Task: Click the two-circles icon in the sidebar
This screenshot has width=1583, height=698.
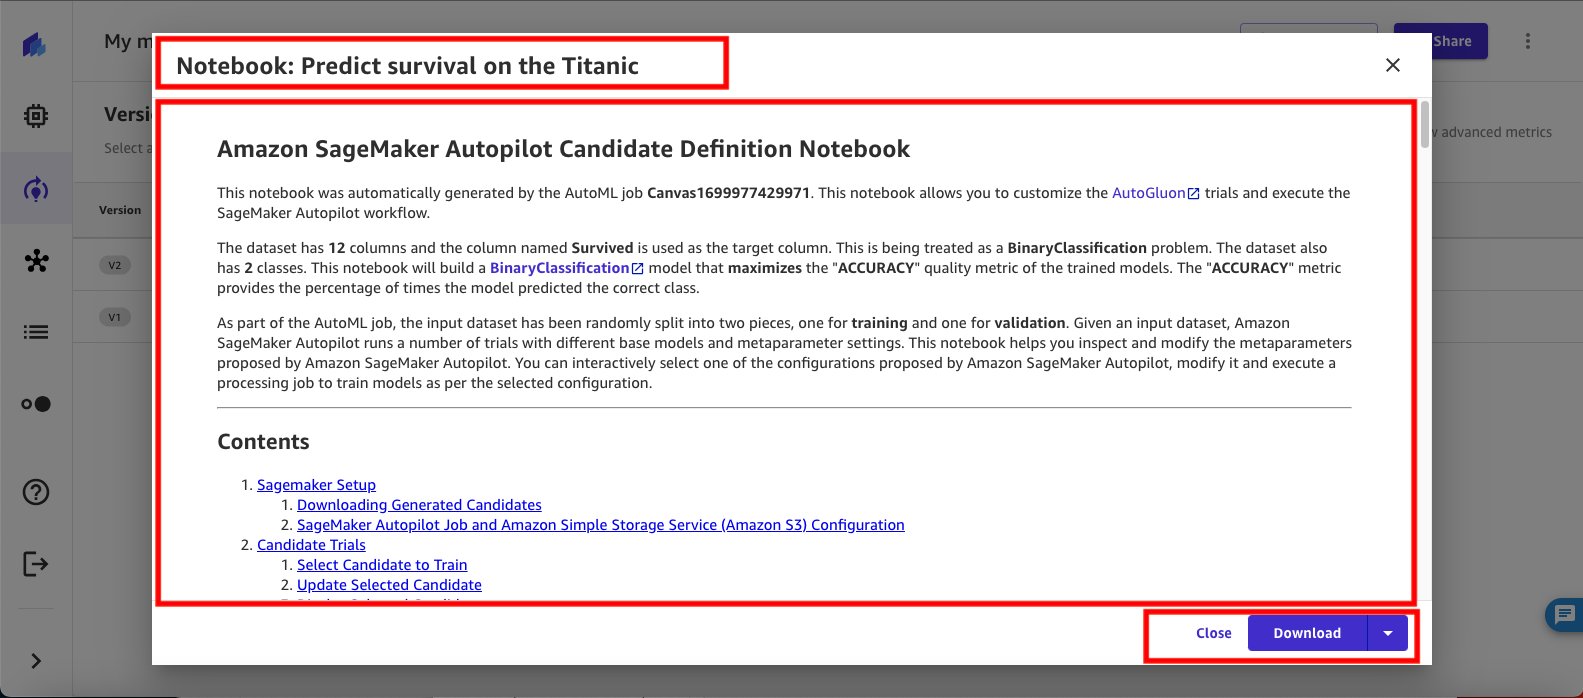Action: (x=35, y=404)
